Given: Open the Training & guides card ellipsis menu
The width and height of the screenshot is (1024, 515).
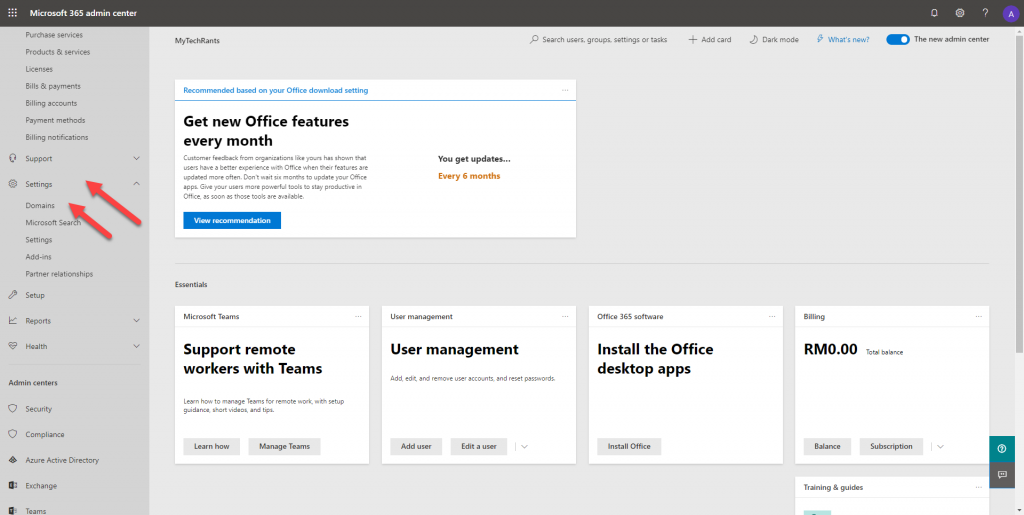Looking at the screenshot, I should (x=979, y=488).
